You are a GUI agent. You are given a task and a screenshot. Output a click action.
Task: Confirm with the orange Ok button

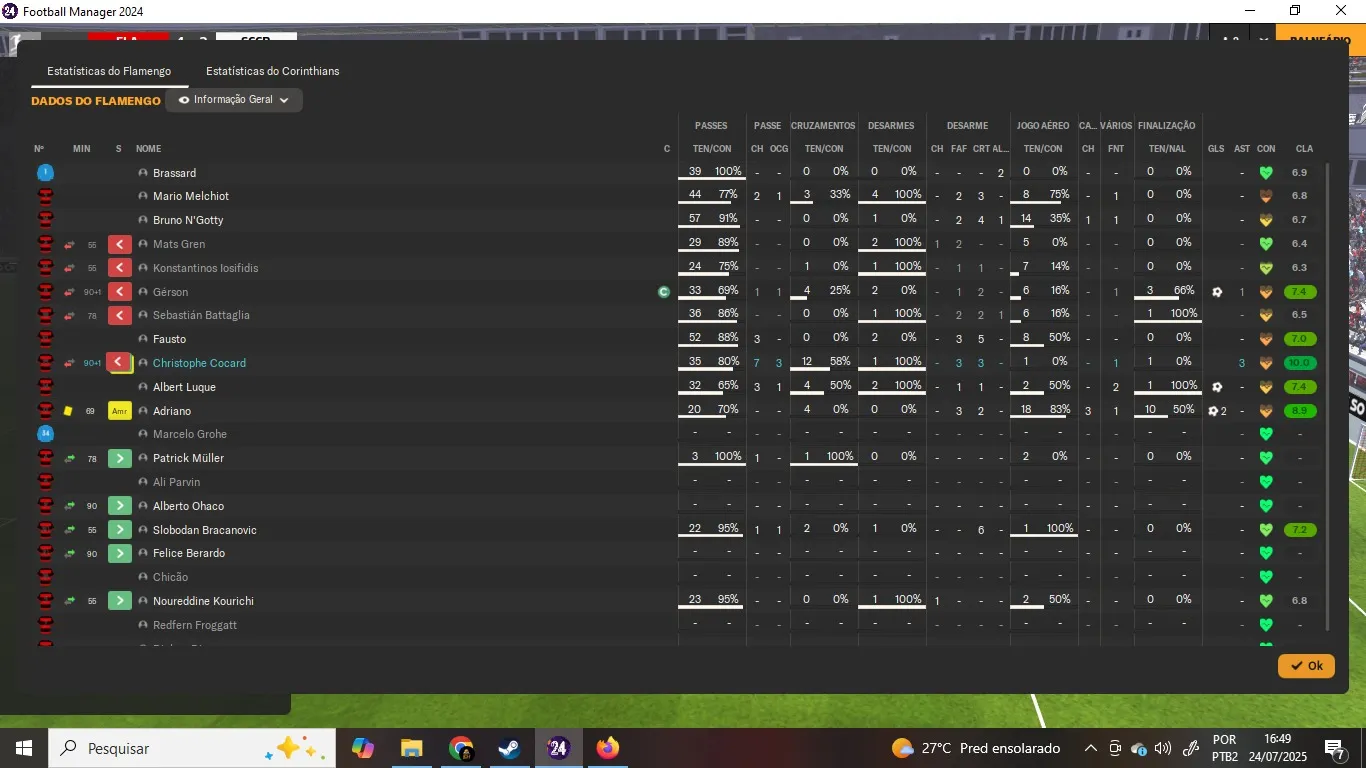click(x=1306, y=666)
